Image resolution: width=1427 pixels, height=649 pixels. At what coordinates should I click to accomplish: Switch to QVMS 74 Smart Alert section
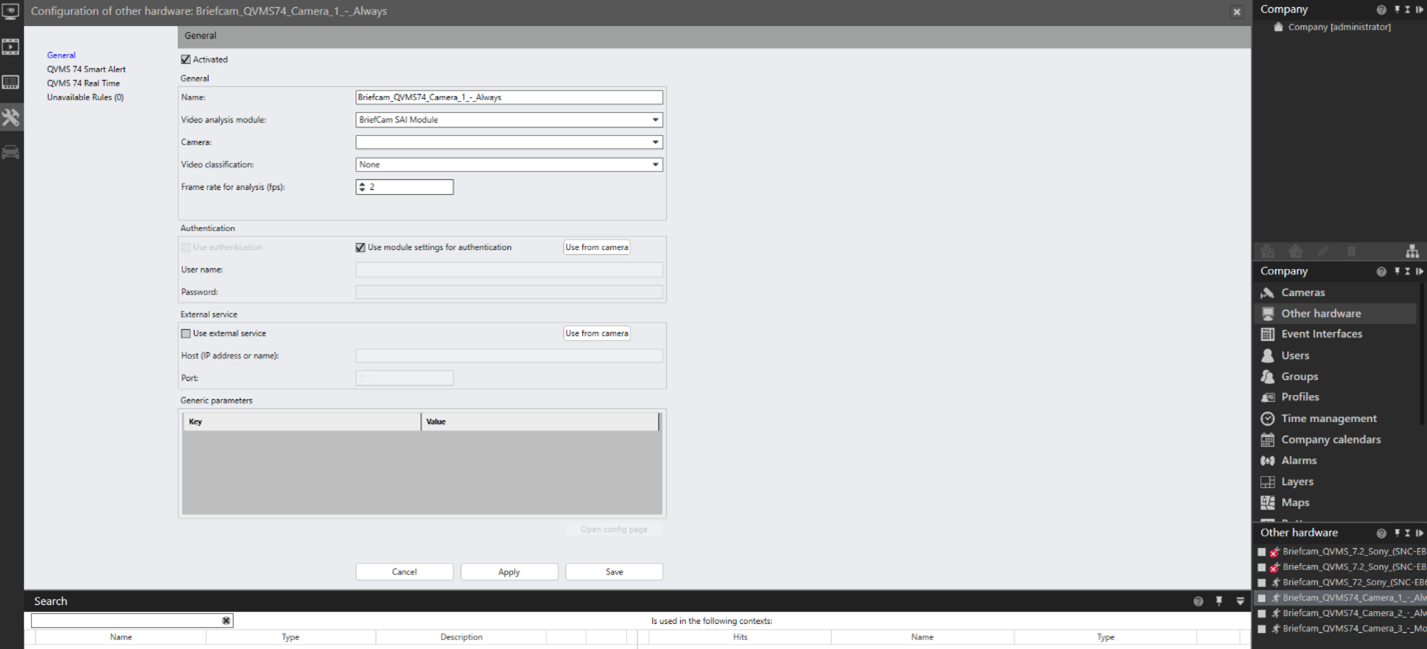pos(86,69)
